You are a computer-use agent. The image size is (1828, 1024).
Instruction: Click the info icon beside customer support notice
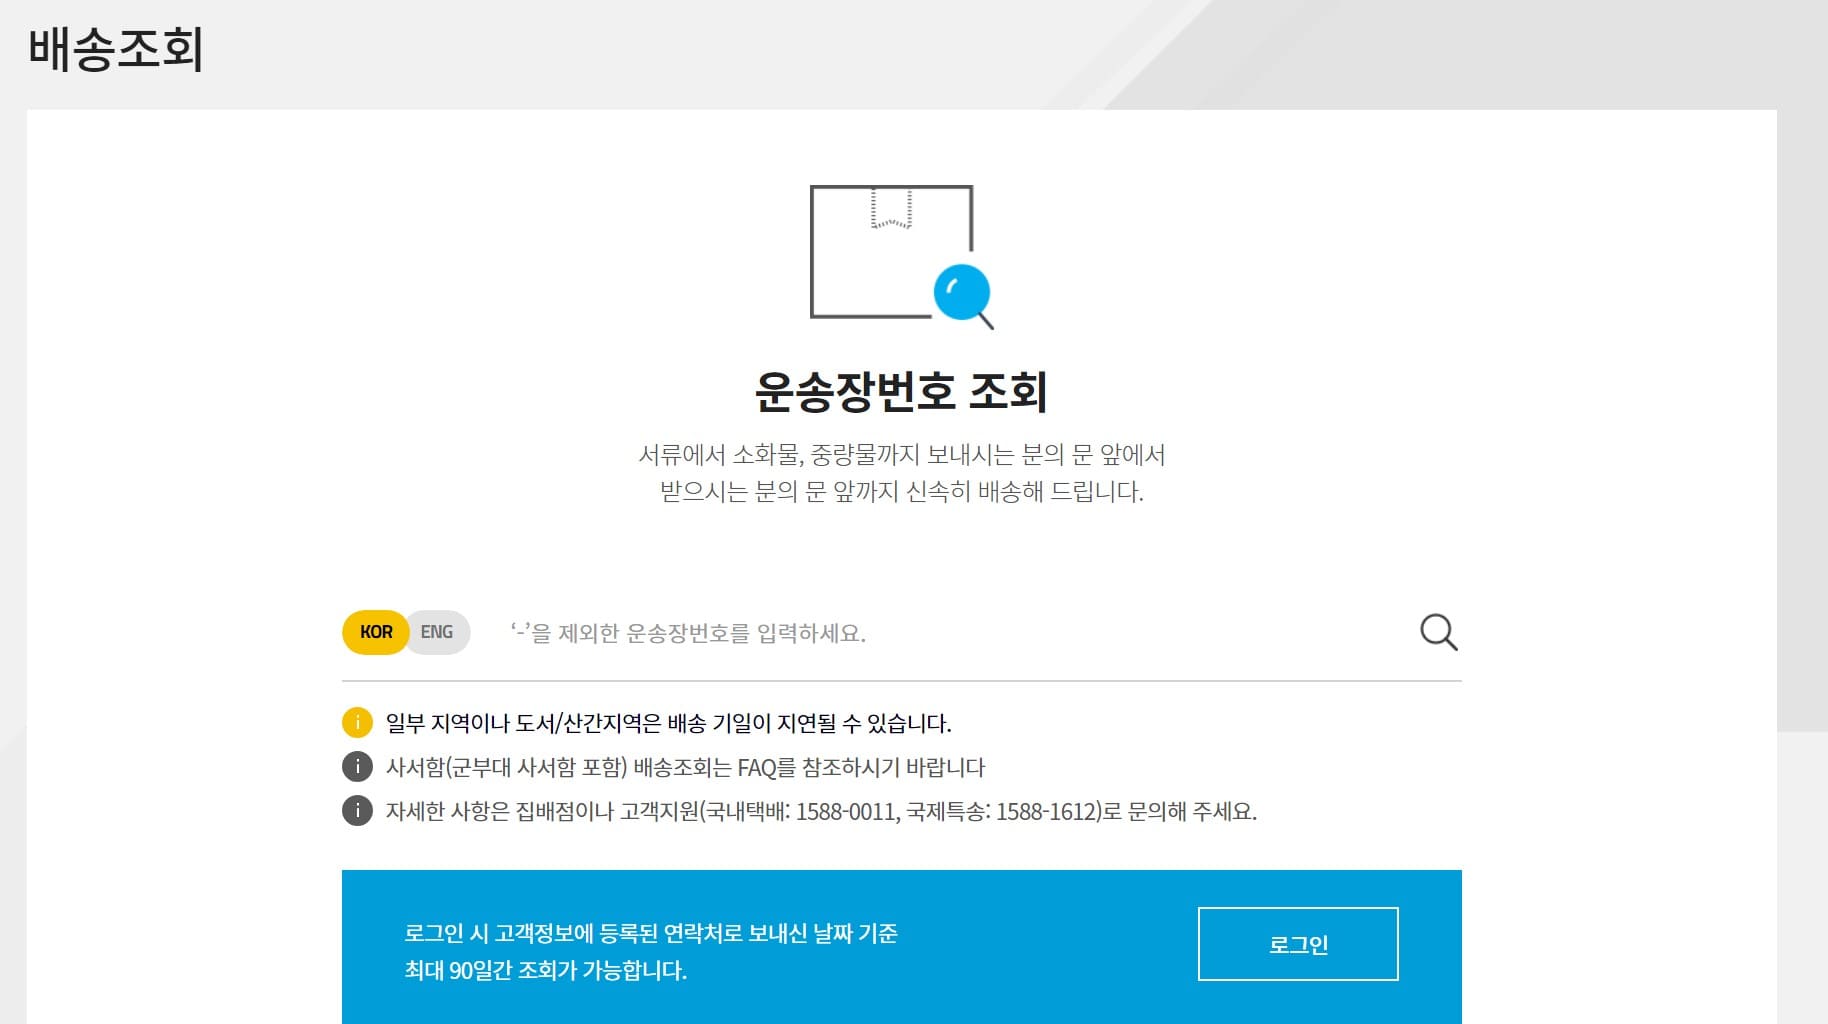tap(356, 812)
